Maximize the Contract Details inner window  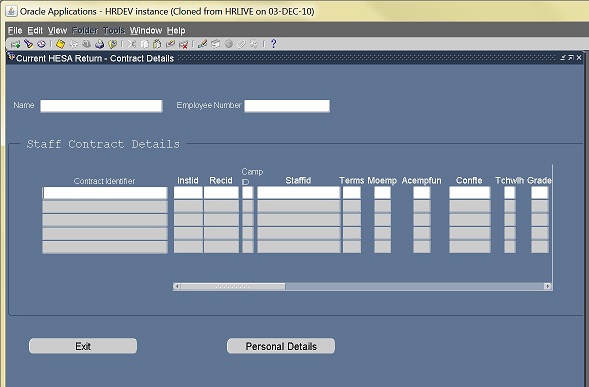pyautogui.click(x=571, y=58)
